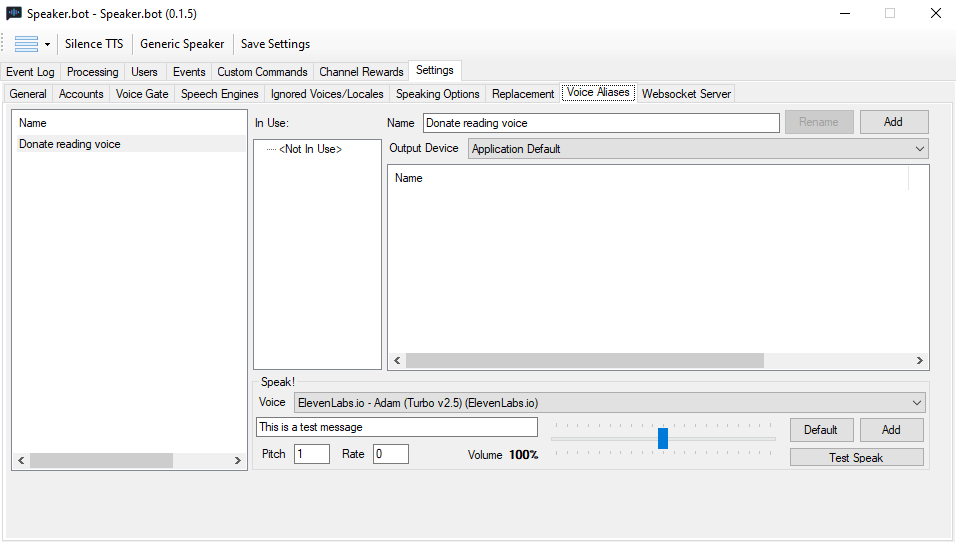Expand the Output Device dropdown
Viewport: 956px width, 544px height.
919,149
